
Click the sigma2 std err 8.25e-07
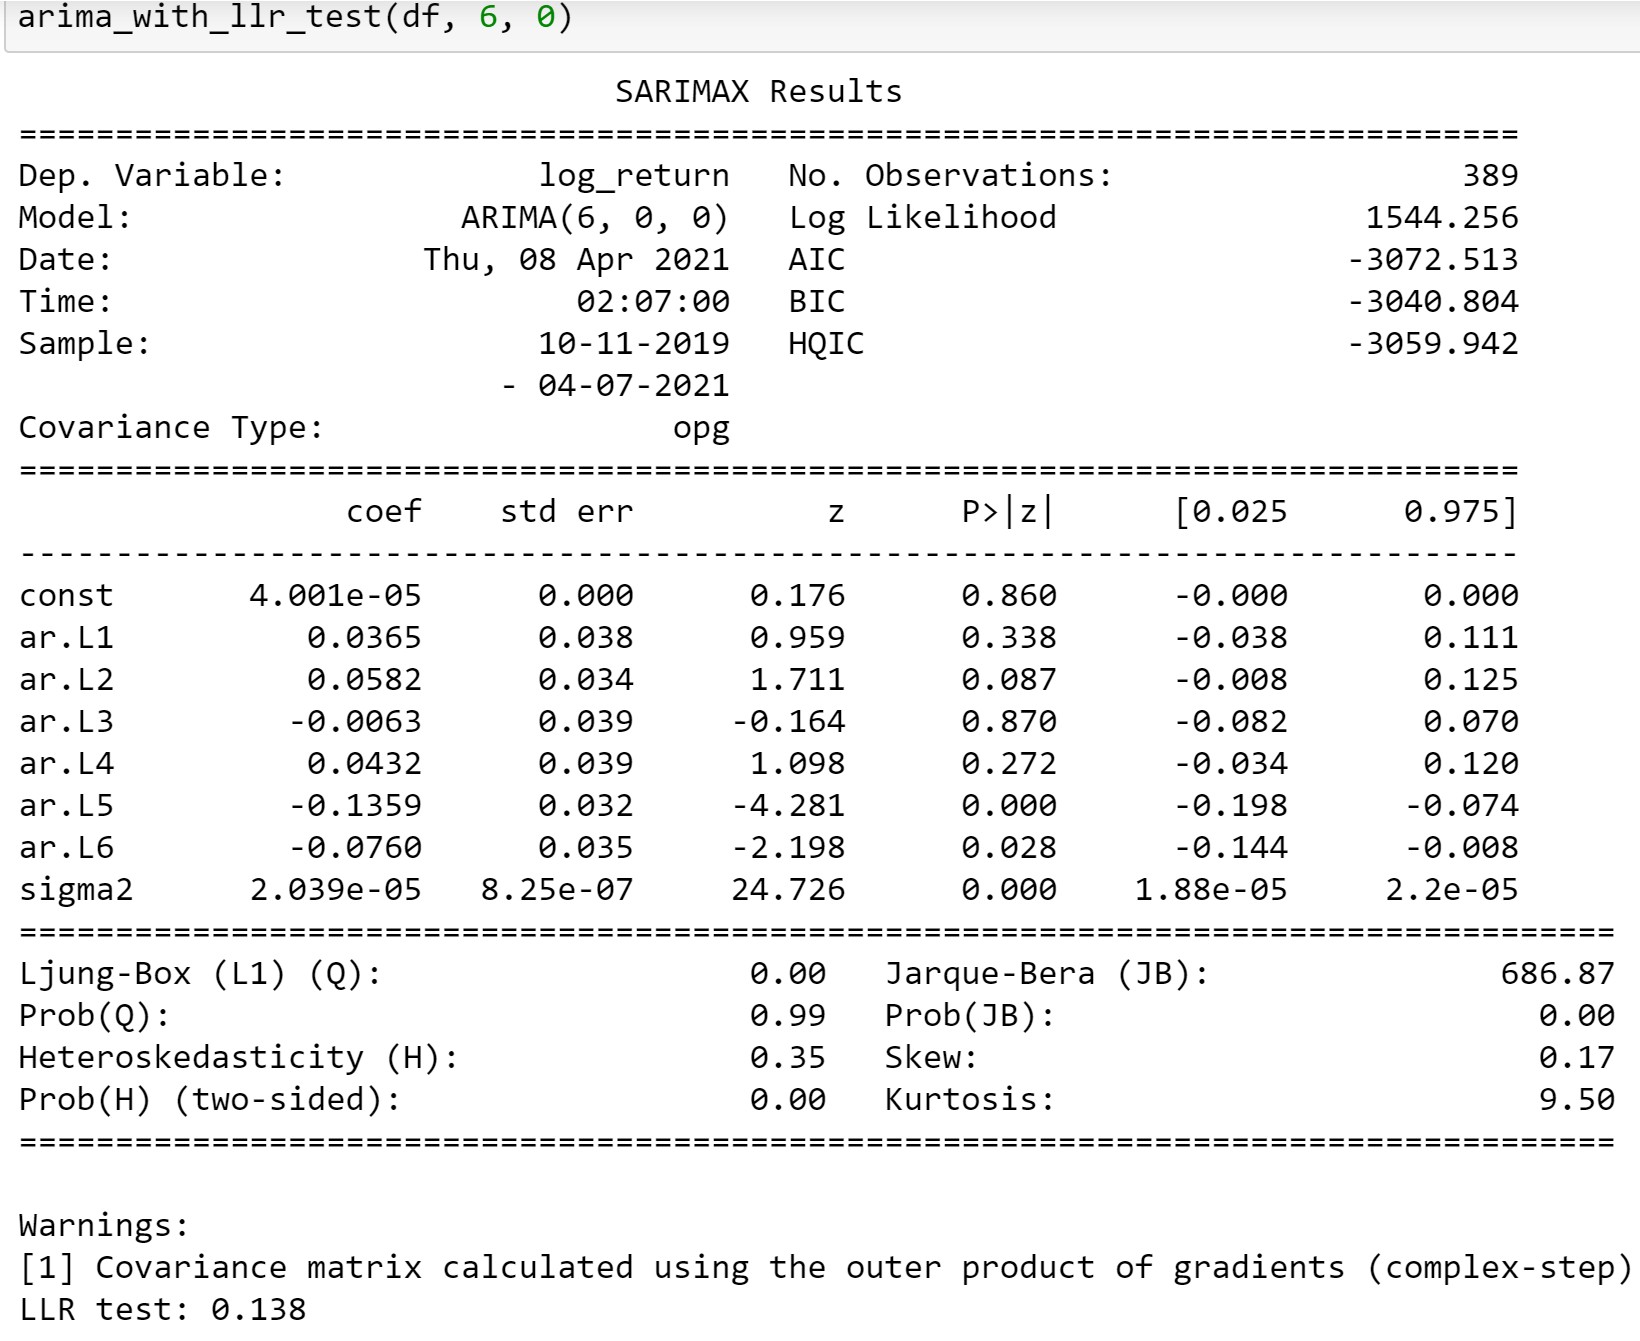coord(557,890)
